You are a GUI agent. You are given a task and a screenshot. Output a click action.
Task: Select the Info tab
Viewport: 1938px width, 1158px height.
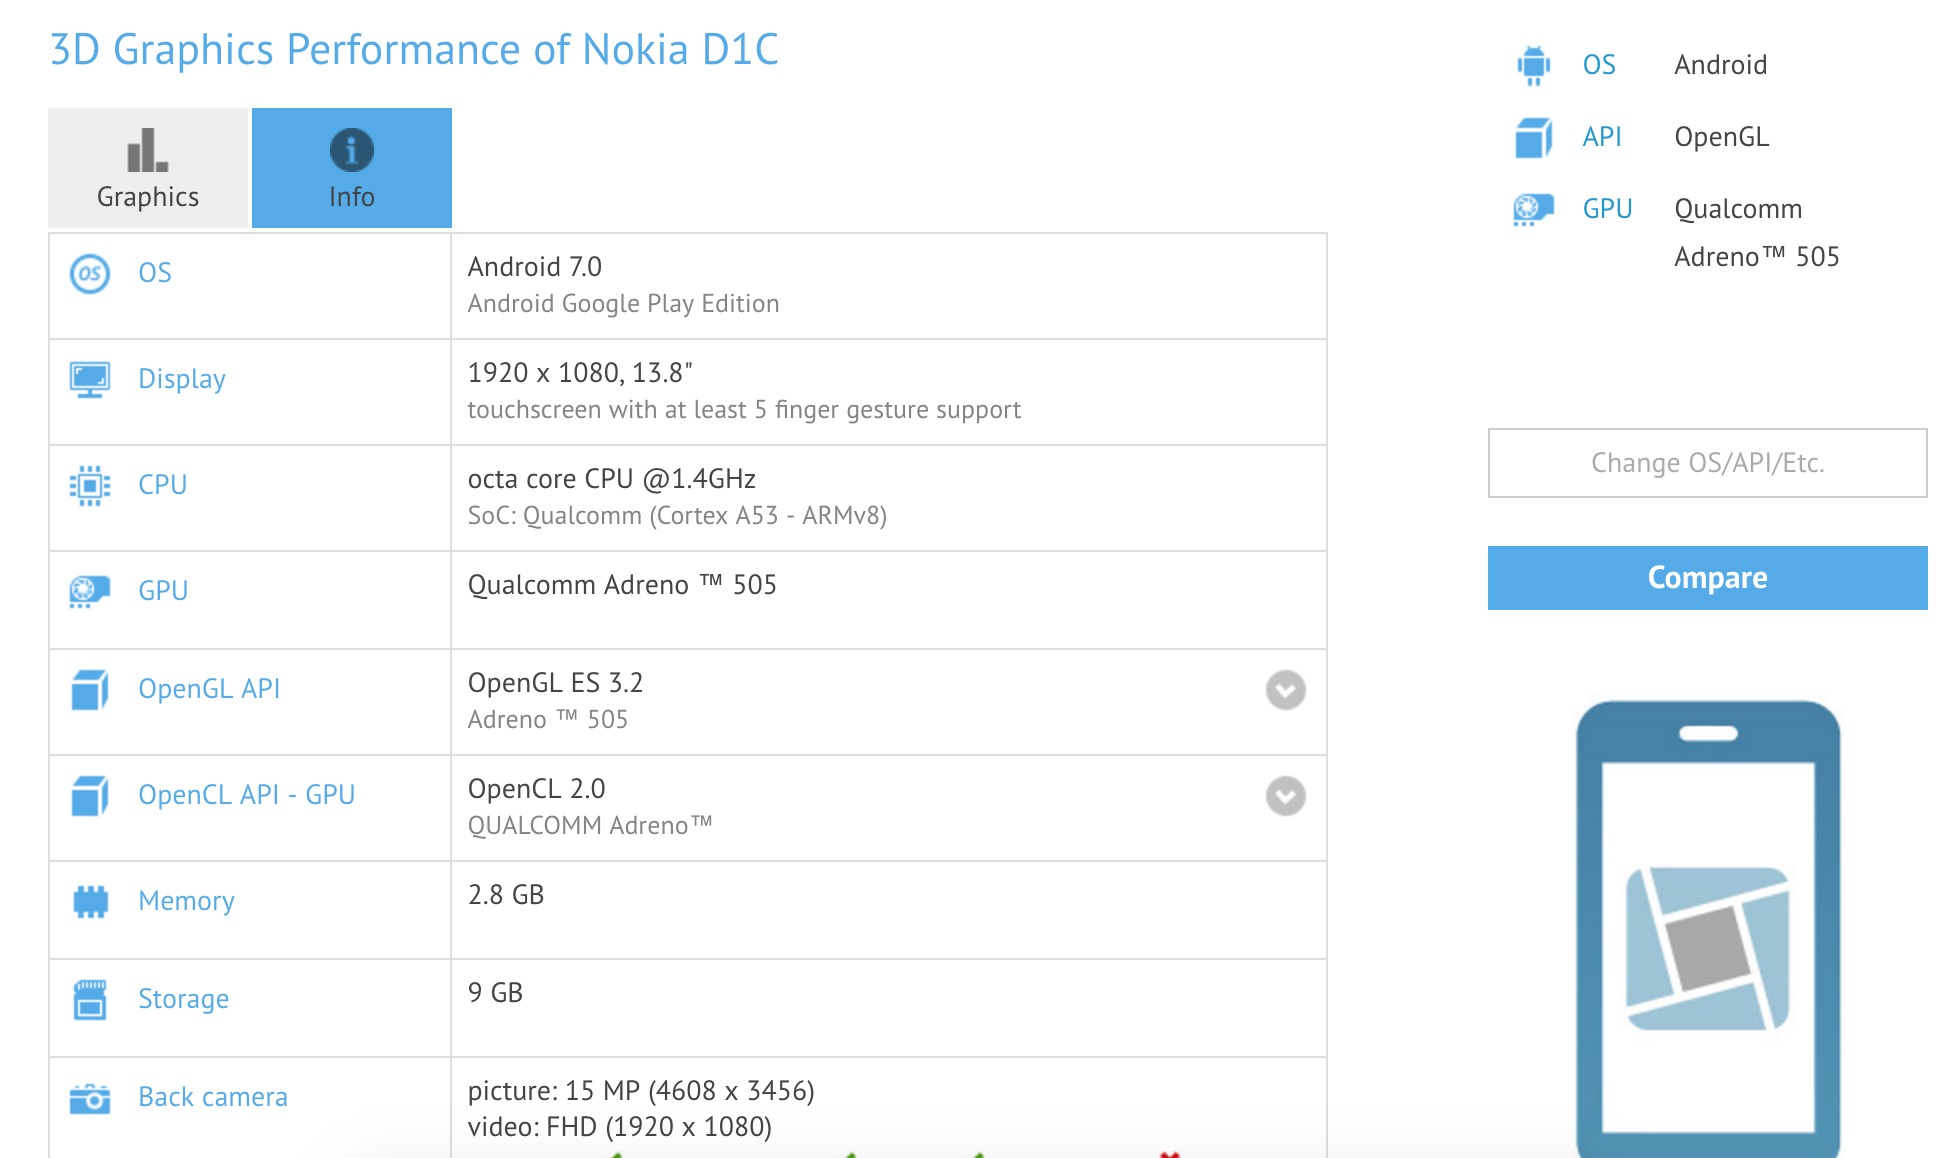350,167
